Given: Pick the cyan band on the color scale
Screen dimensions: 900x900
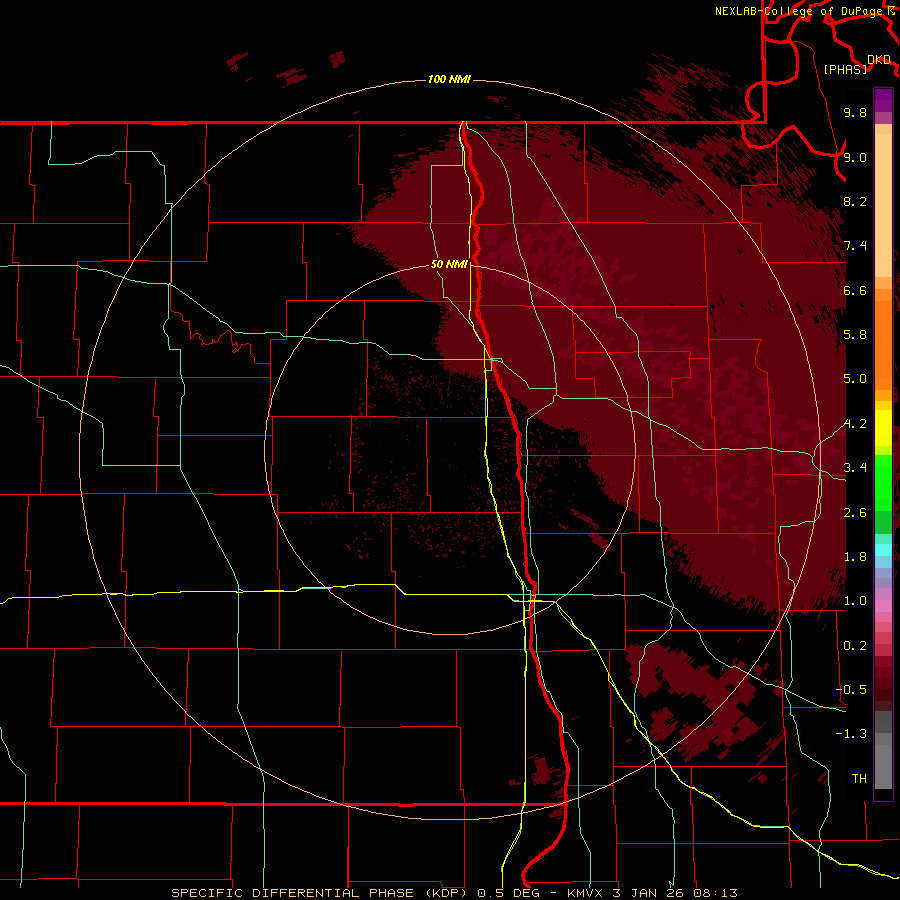Looking at the screenshot, I should [883, 550].
